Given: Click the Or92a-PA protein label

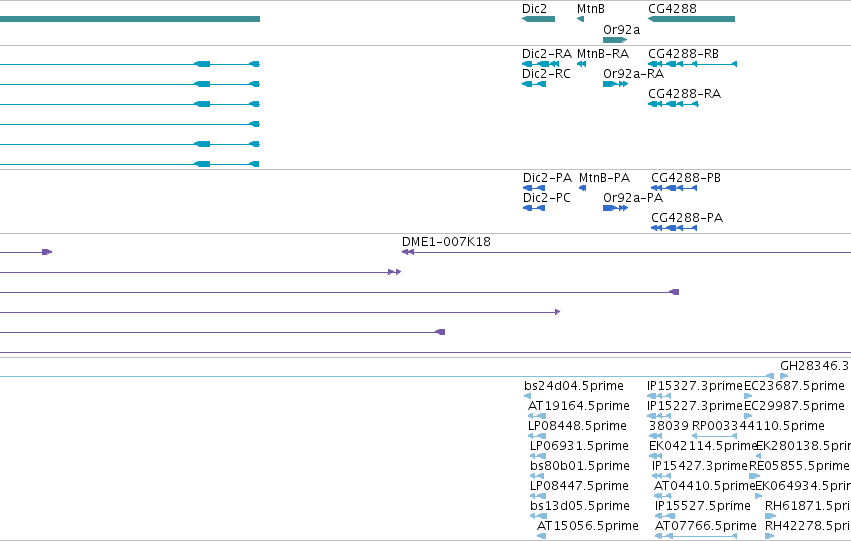Looking at the screenshot, I should 633,198.
